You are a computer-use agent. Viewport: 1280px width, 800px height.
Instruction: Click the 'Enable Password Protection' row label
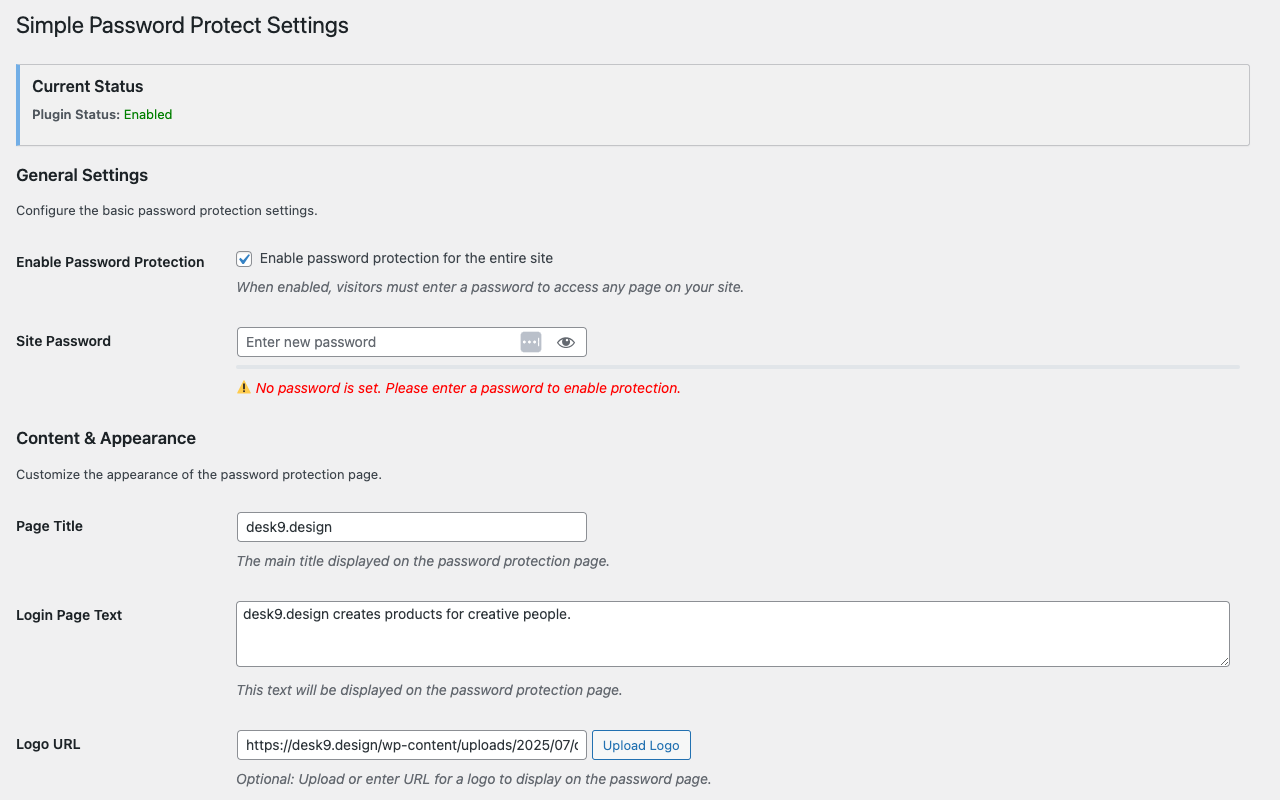(110, 262)
